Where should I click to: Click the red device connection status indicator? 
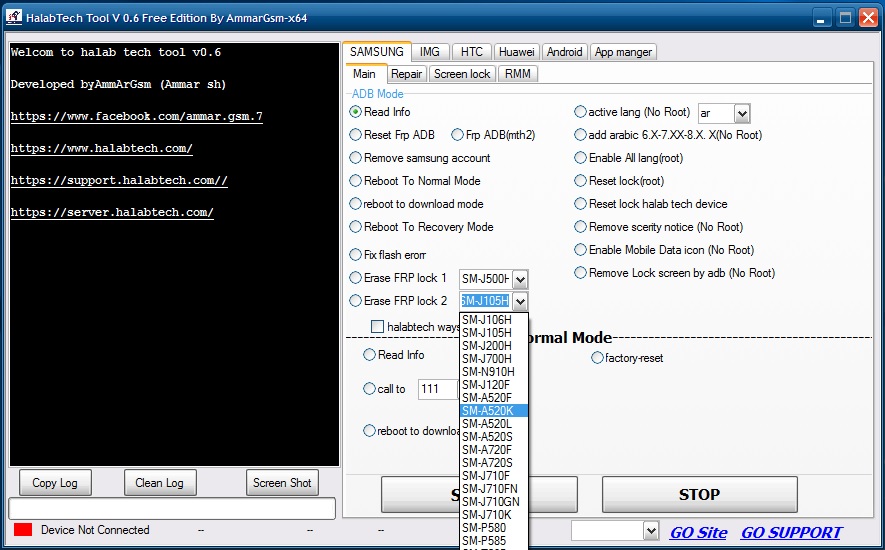(23, 530)
